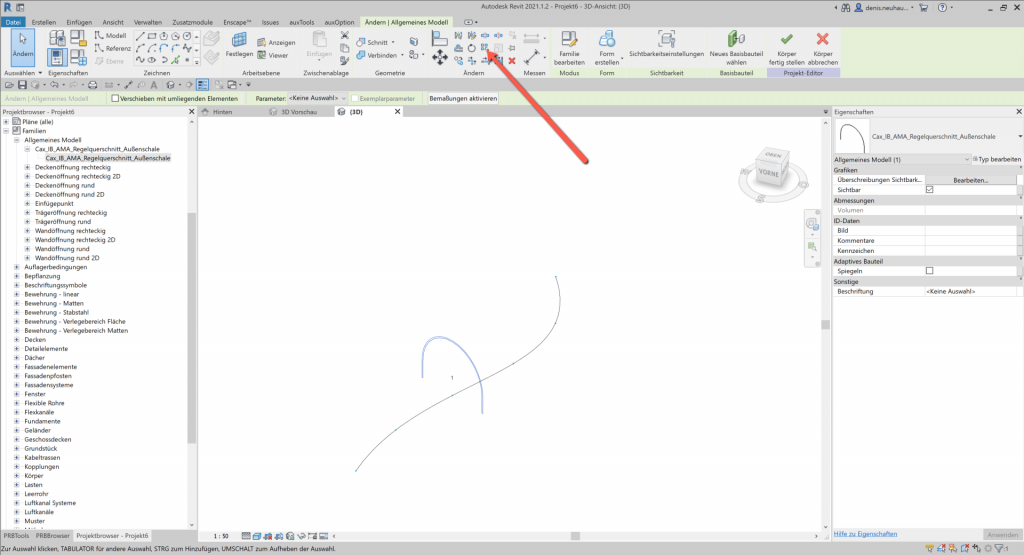Click the Bearbeiten... button in properties

pyautogui.click(x=970, y=180)
